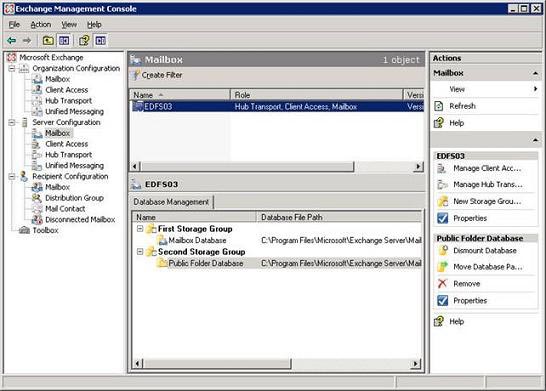The width and height of the screenshot is (546, 391).
Task: Open the Help menu in menu bar
Action: pyautogui.click(x=94, y=24)
